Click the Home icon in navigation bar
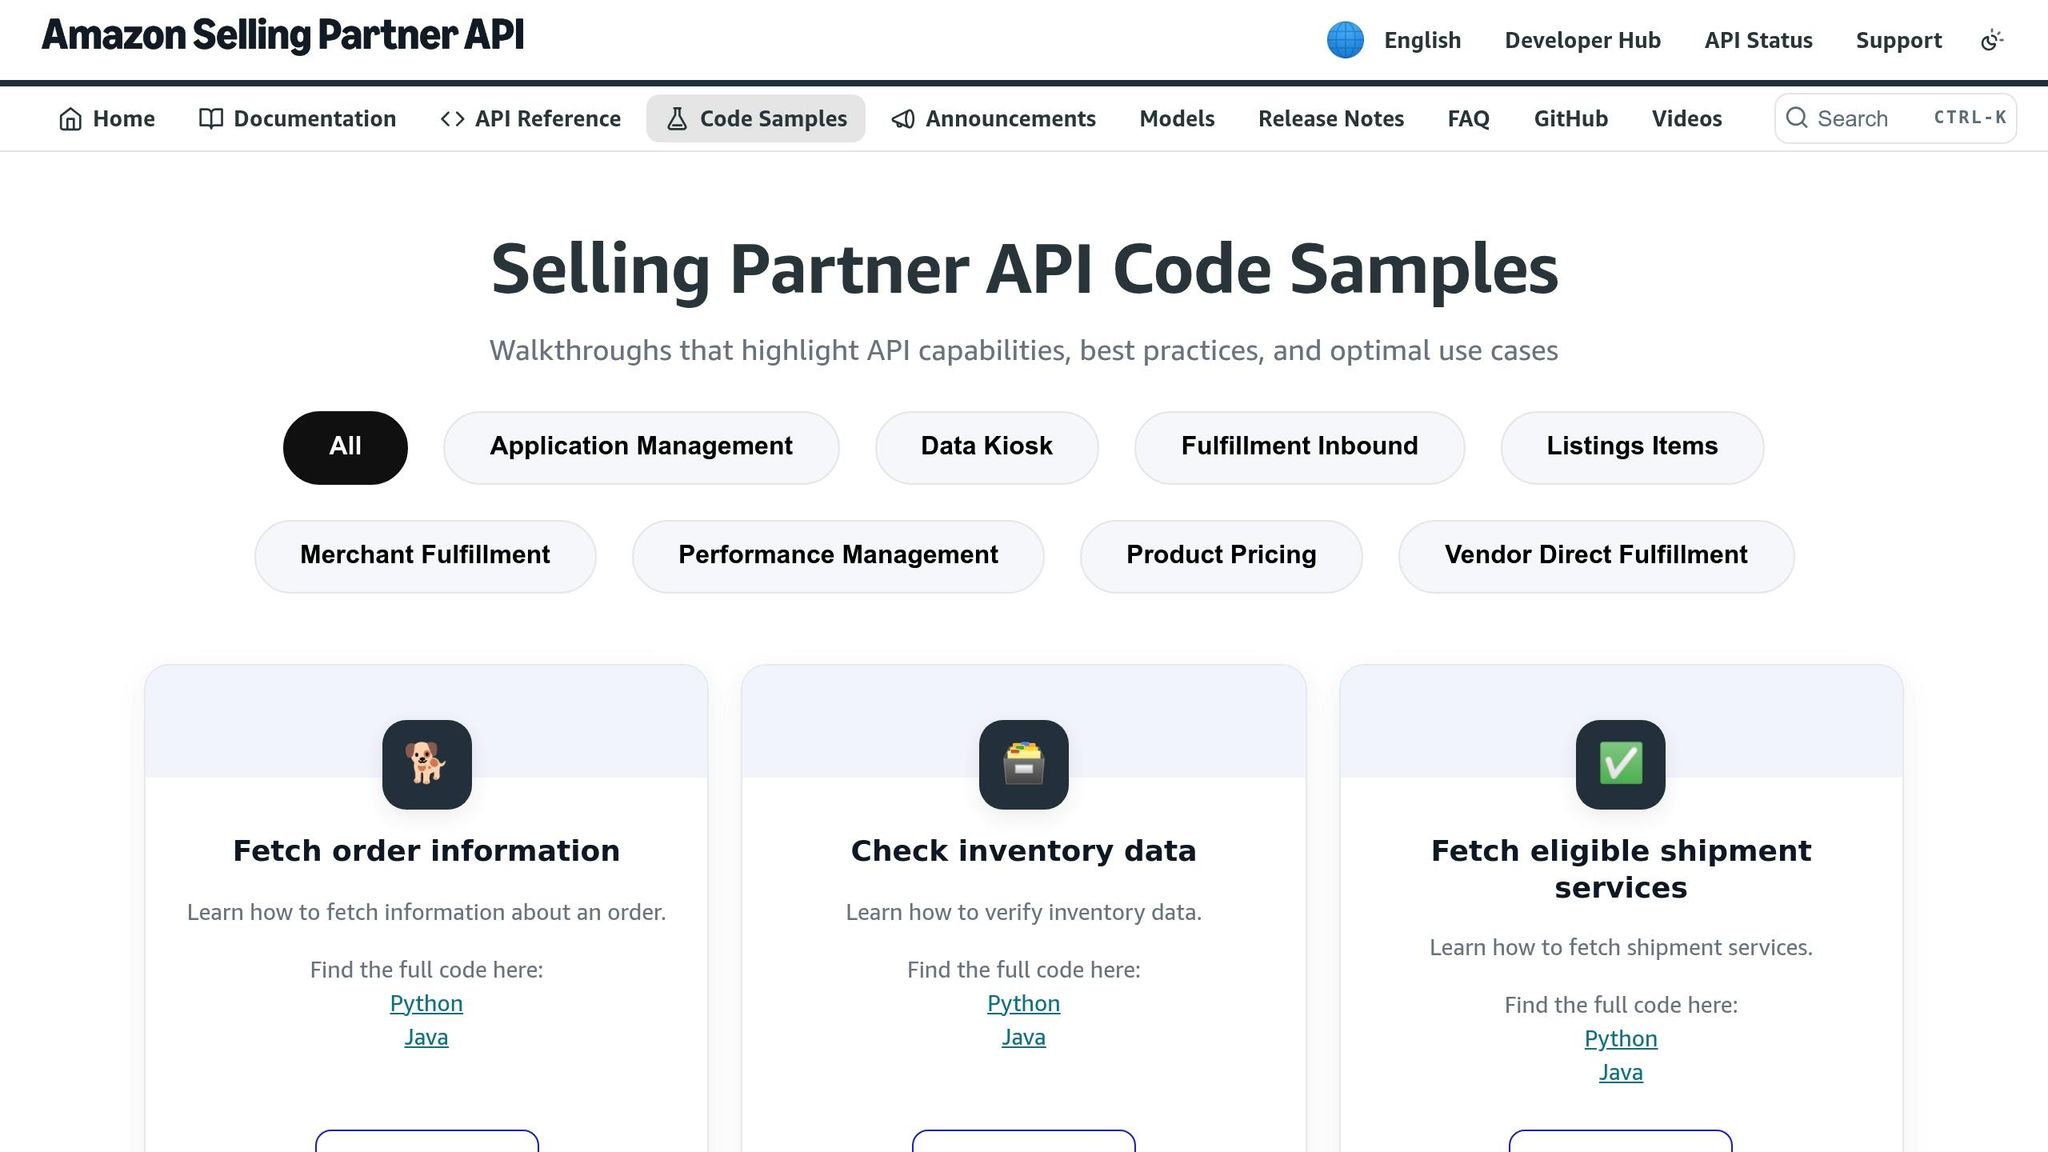The width and height of the screenshot is (2048, 1152). pyautogui.click(x=70, y=118)
